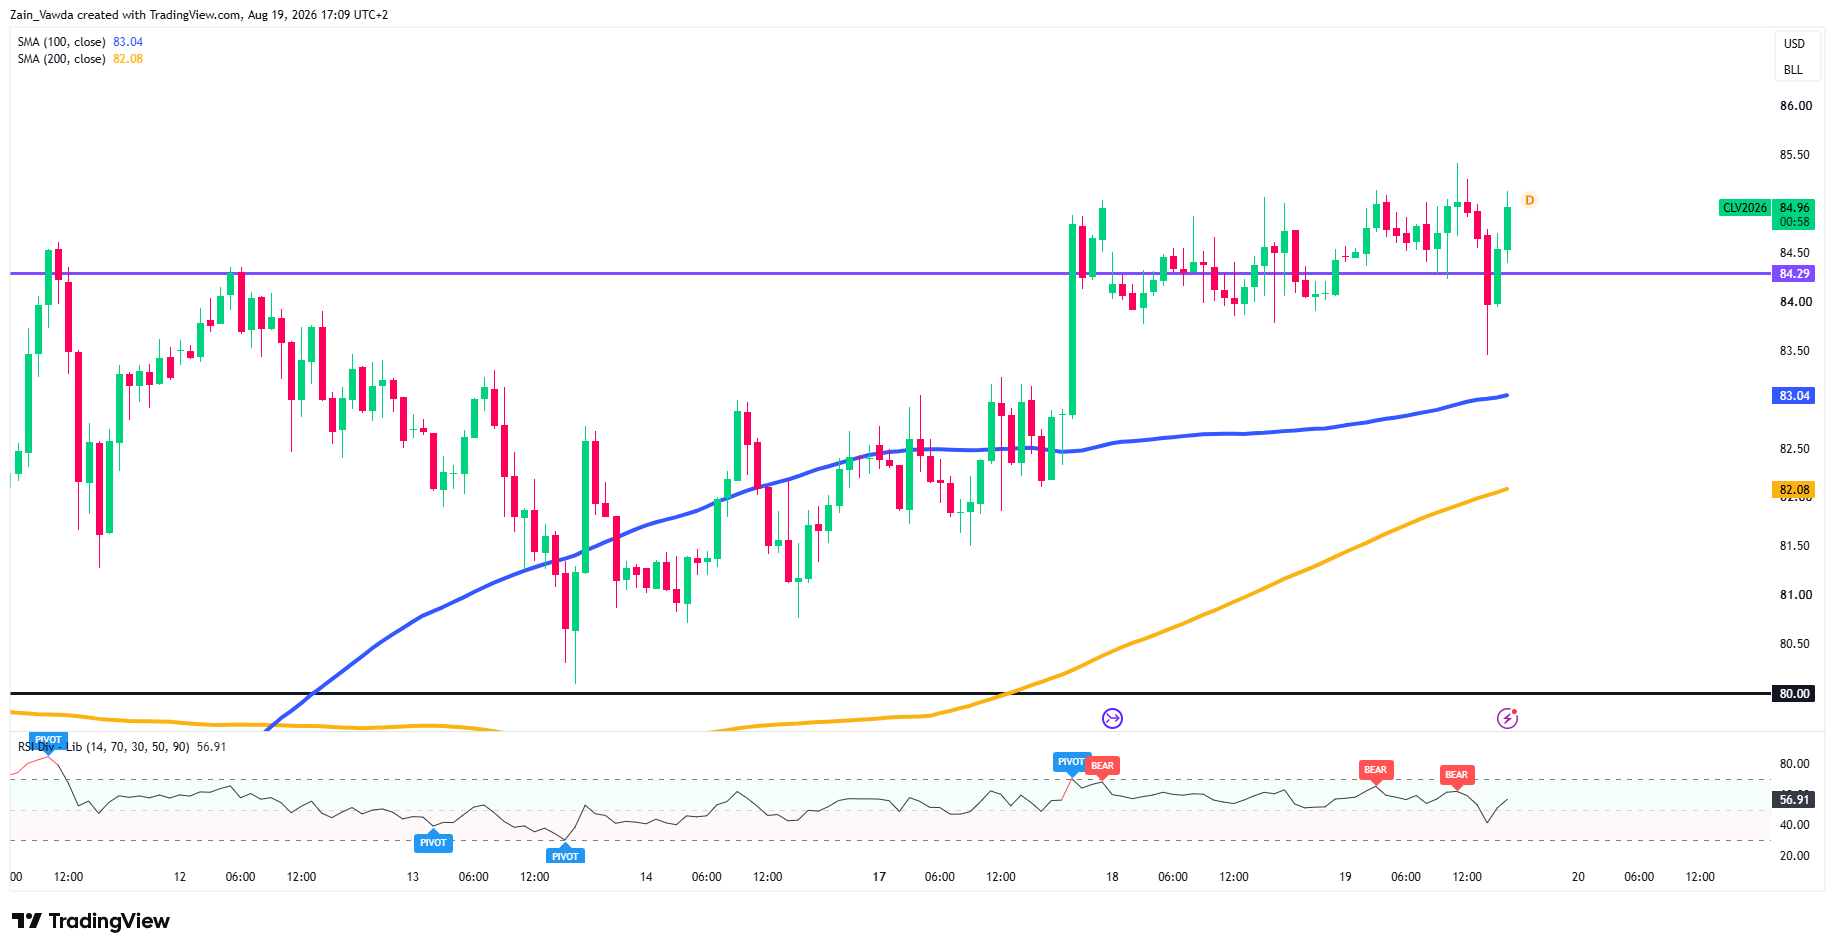Click the date label 14 on time axis
1835x951 pixels.
646,877
